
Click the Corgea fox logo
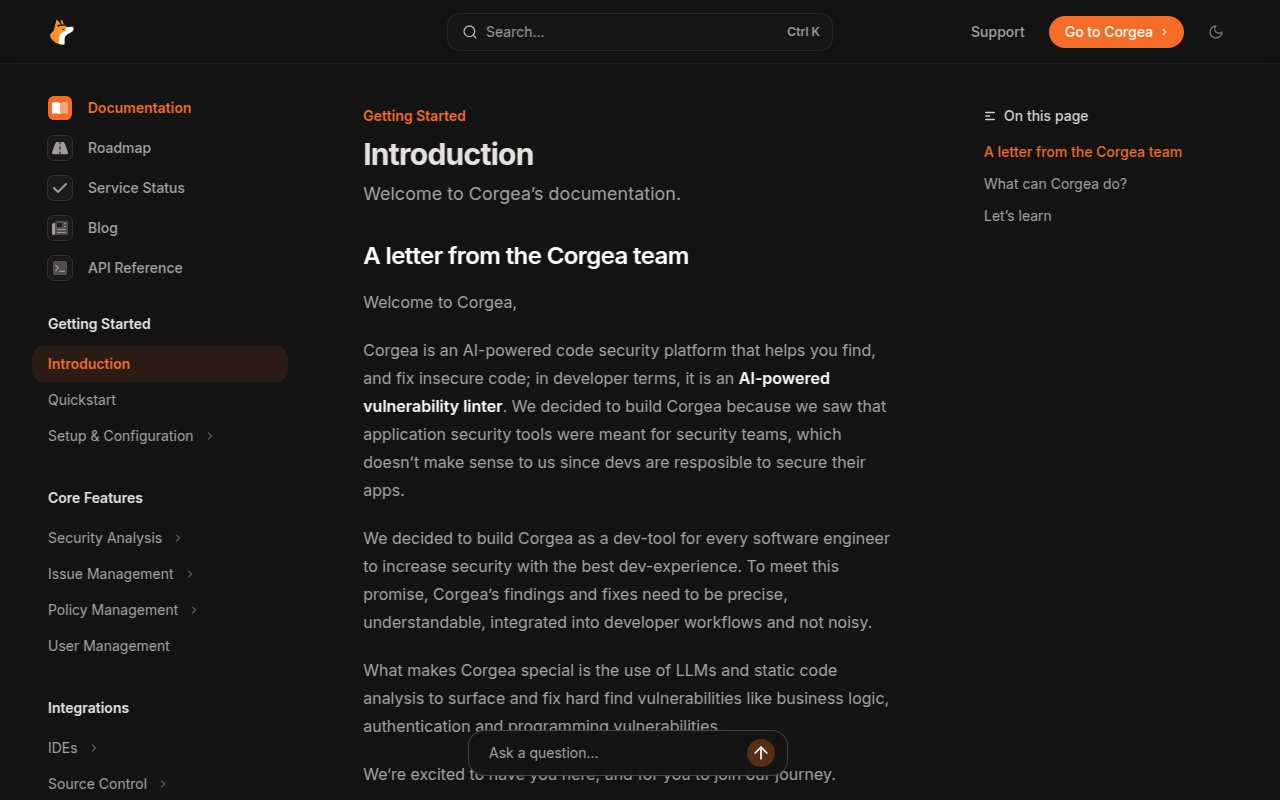coord(62,32)
